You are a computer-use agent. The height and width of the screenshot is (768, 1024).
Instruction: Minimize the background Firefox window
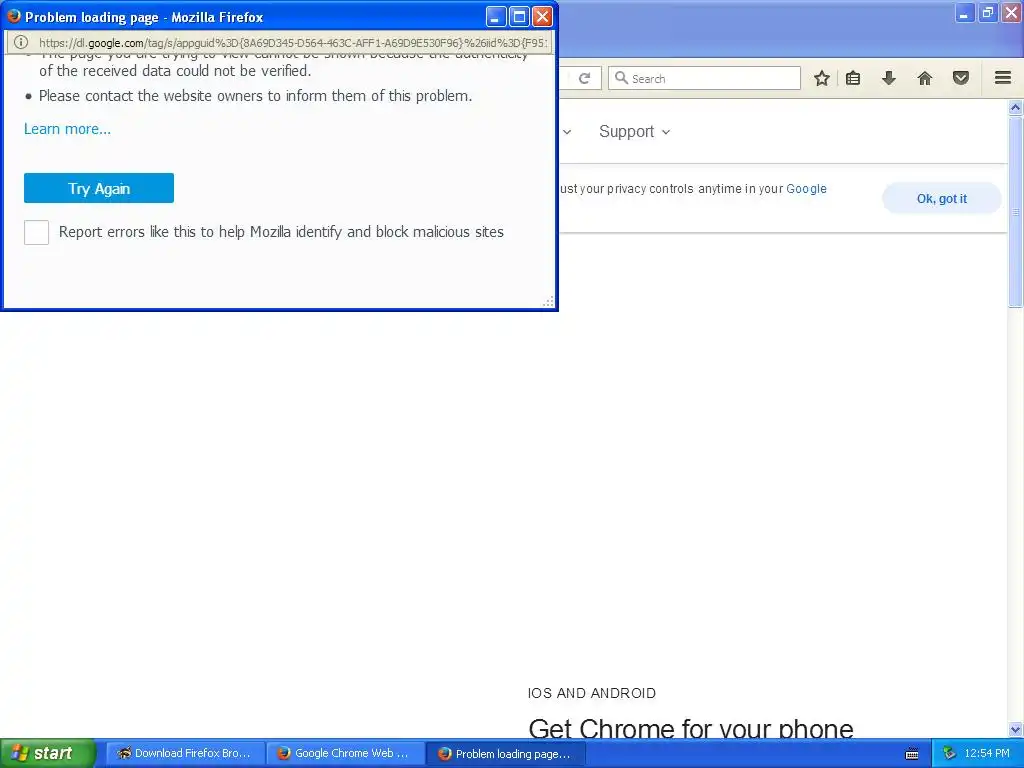coord(964,12)
